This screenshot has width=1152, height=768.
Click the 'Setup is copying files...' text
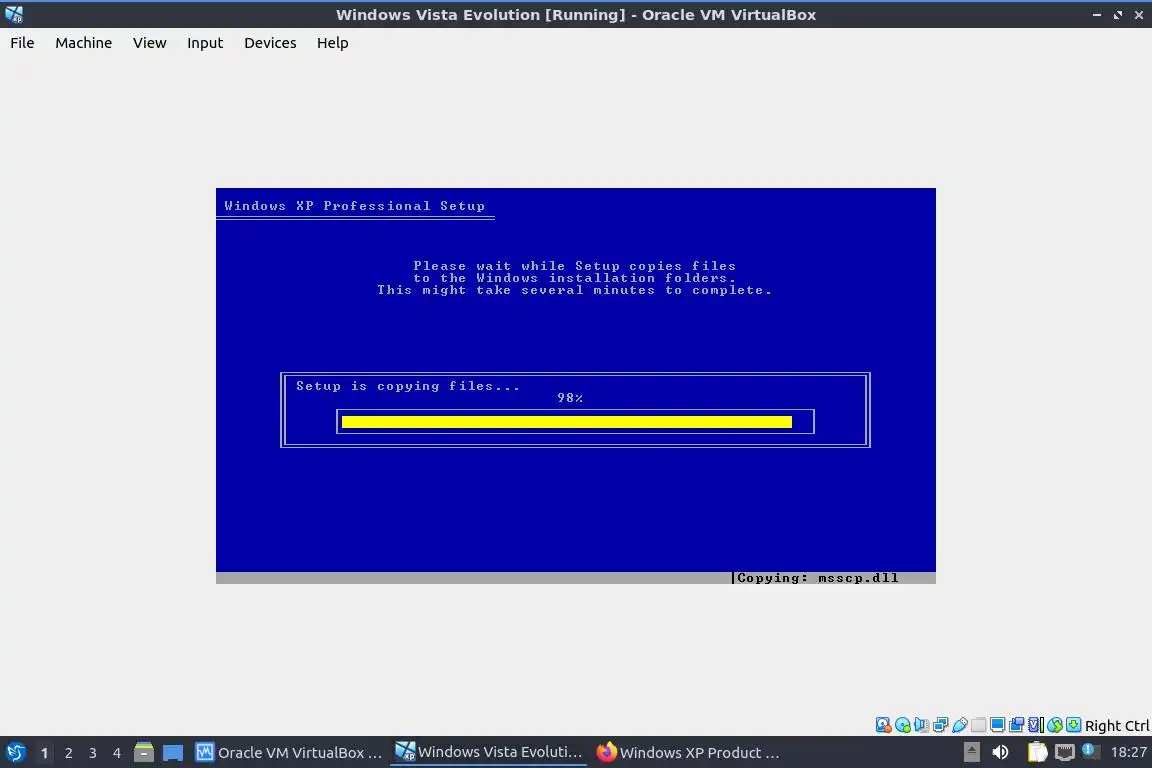(408, 386)
